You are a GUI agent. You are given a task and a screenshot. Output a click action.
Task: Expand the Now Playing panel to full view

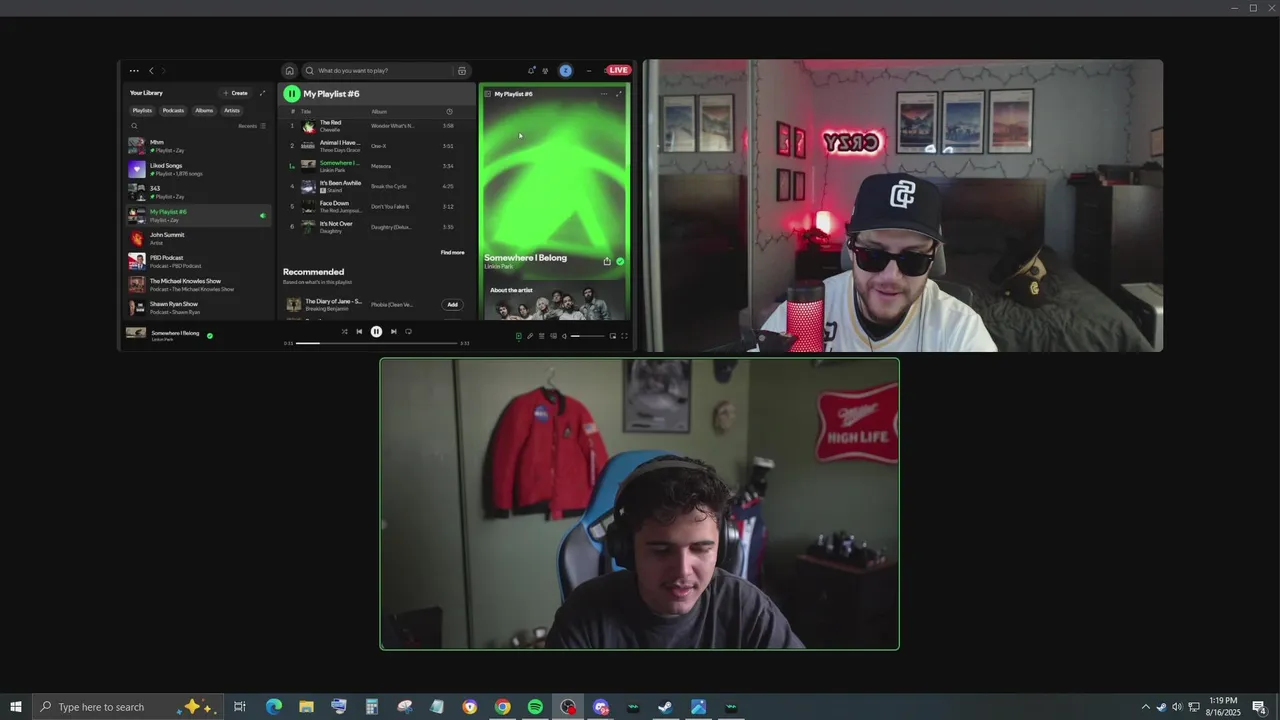(x=618, y=94)
